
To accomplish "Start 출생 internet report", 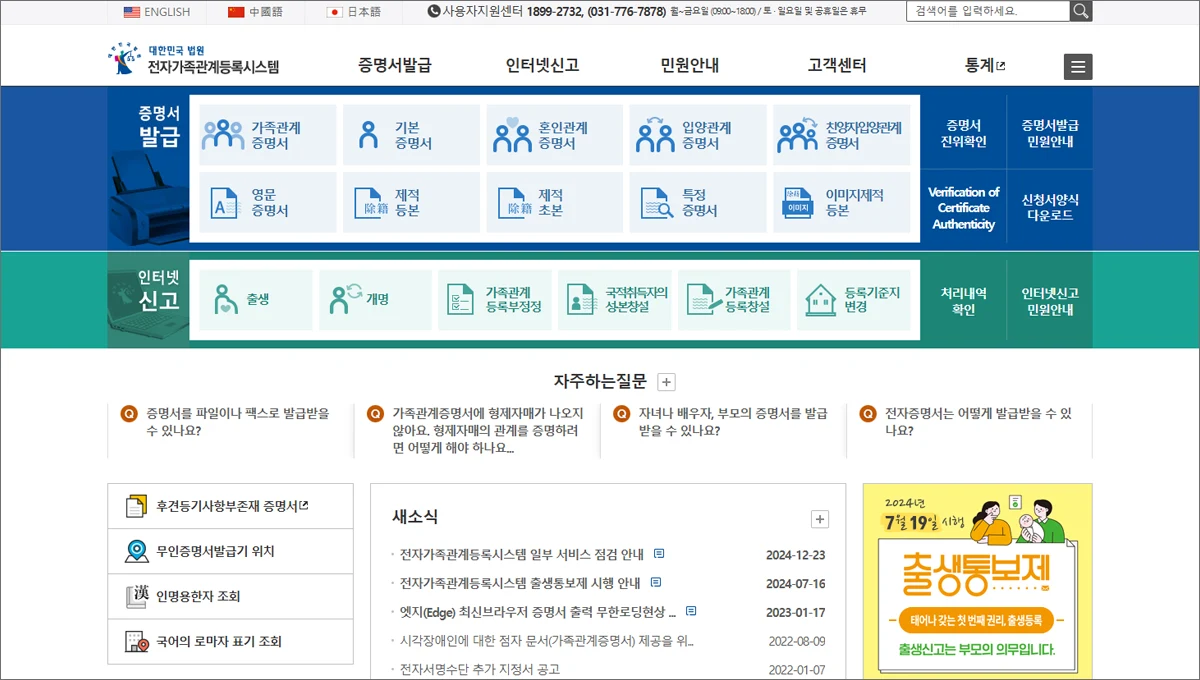I will pyautogui.click(x=256, y=300).
